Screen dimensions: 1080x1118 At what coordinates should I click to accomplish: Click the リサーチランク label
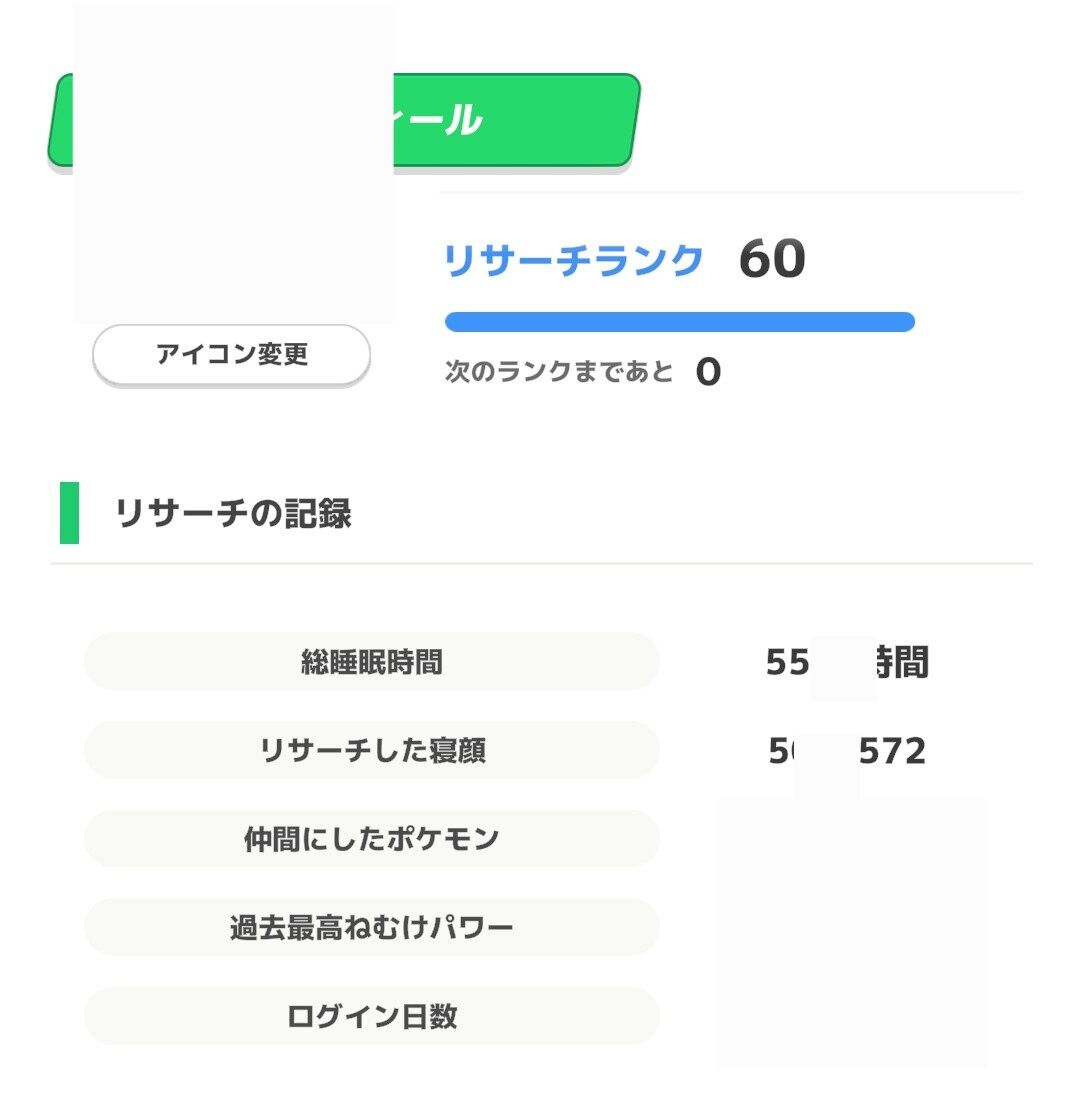(573, 261)
